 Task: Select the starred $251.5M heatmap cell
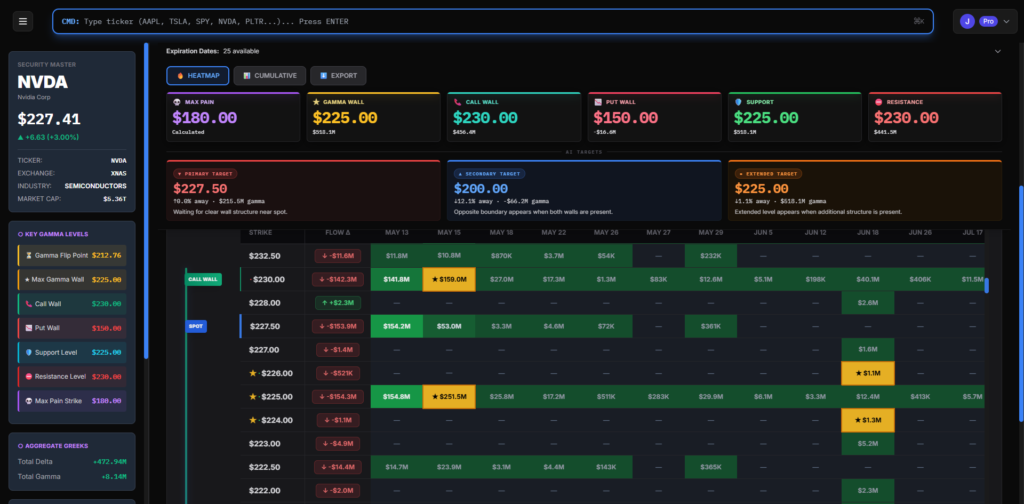(x=449, y=397)
